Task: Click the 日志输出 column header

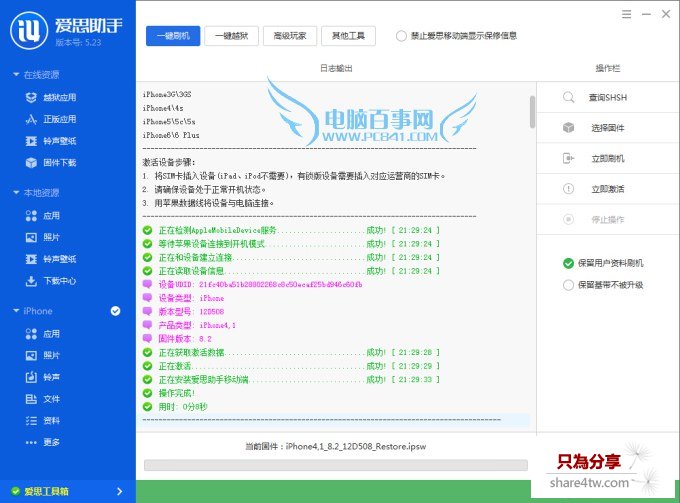Action: [x=336, y=68]
